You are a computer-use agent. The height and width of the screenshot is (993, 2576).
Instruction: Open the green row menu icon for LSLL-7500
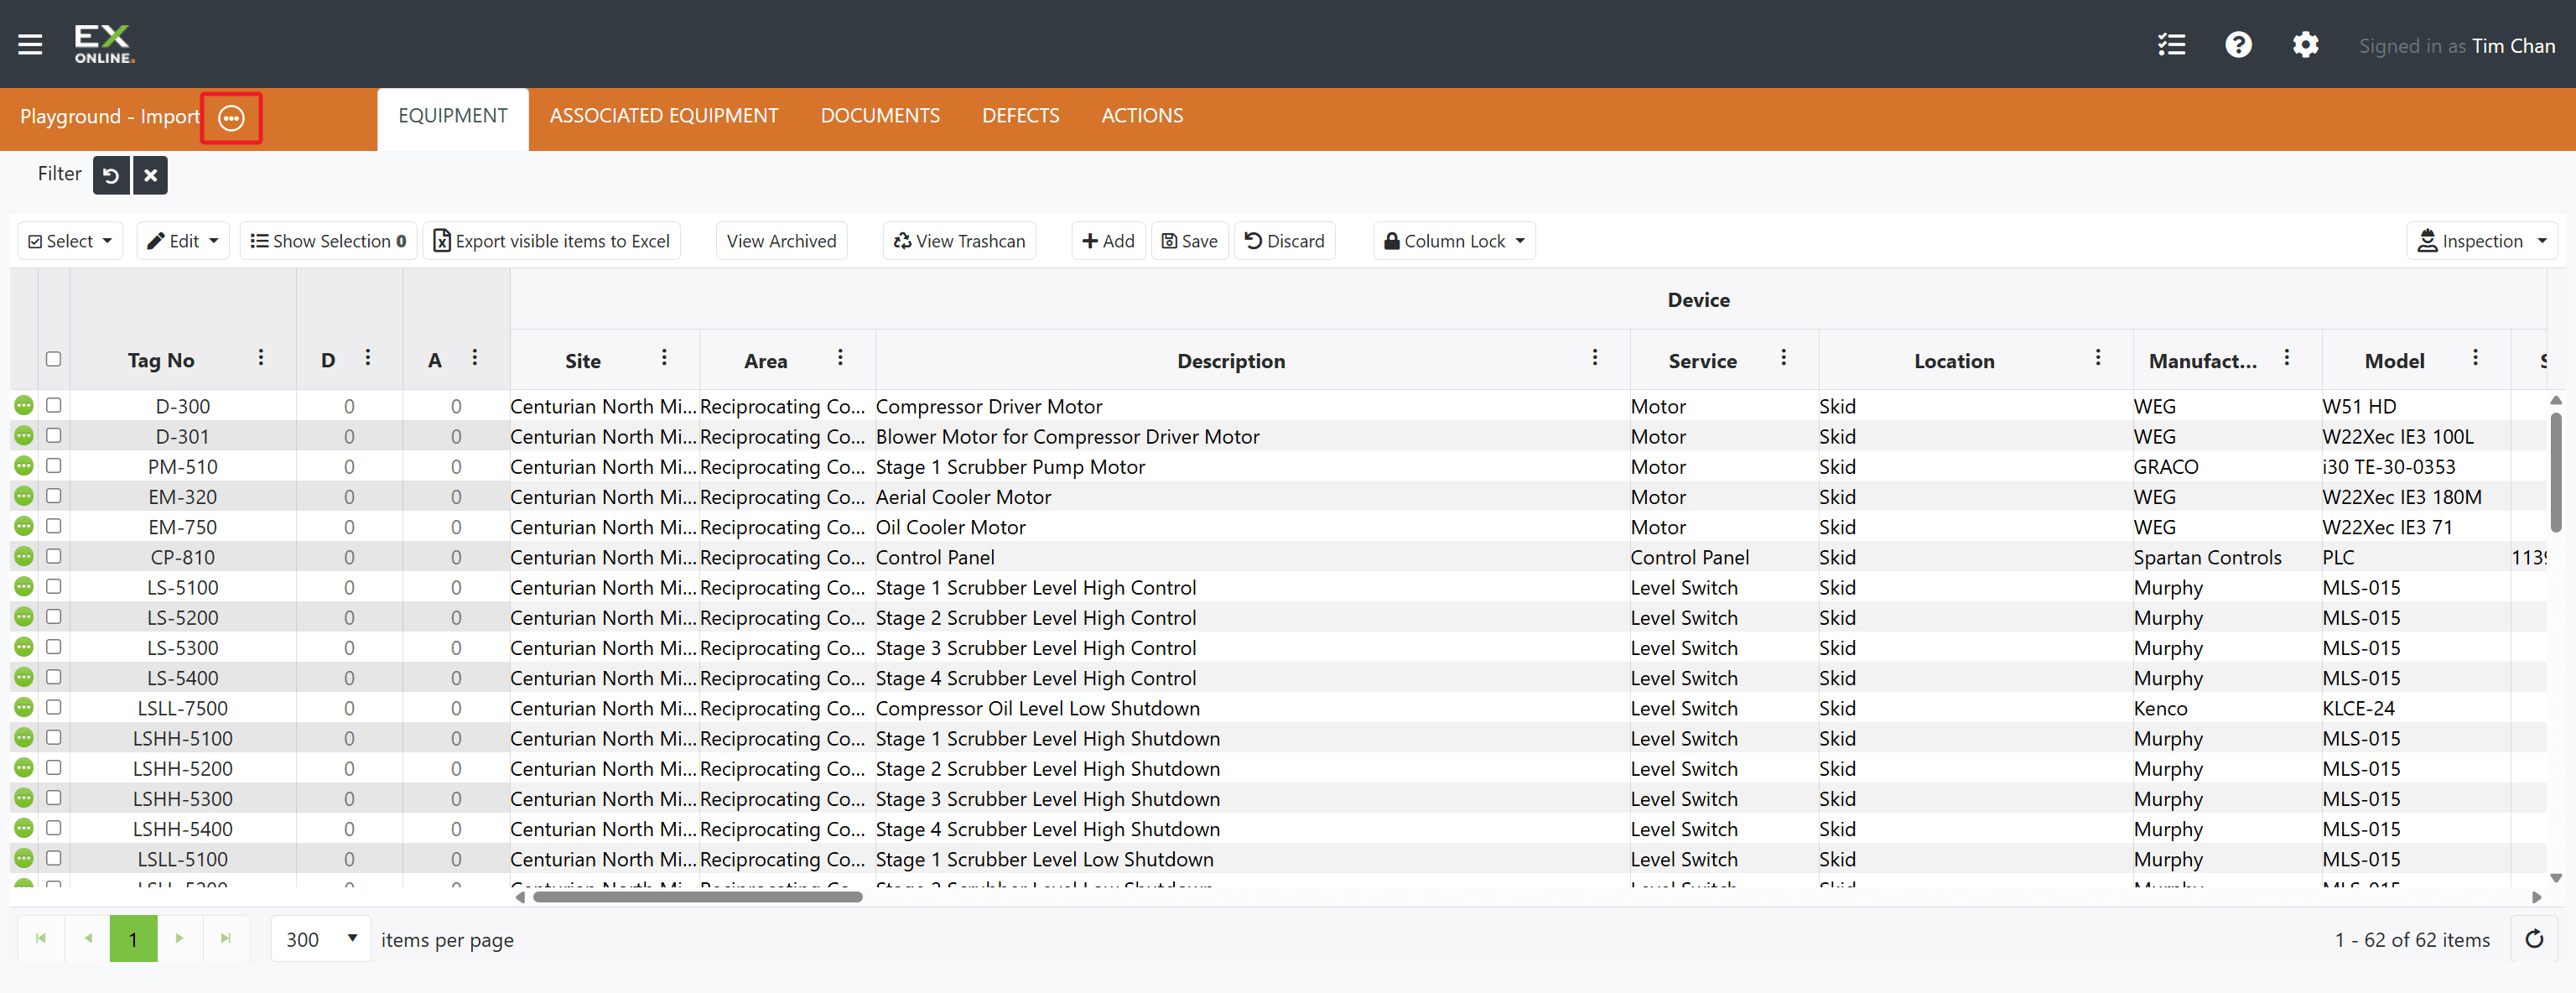pyautogui.click(x=24, y=708)
